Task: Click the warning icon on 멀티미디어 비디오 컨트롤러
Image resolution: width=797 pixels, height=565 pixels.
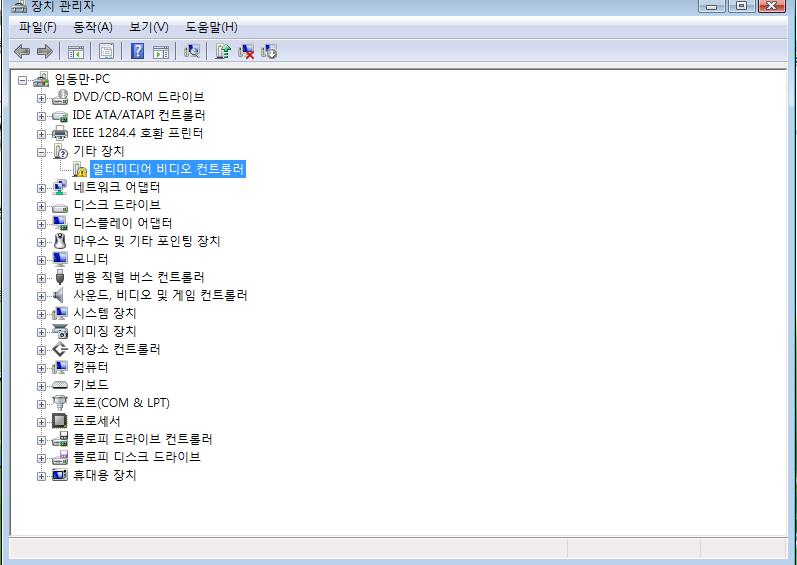Action: [80, 169]
